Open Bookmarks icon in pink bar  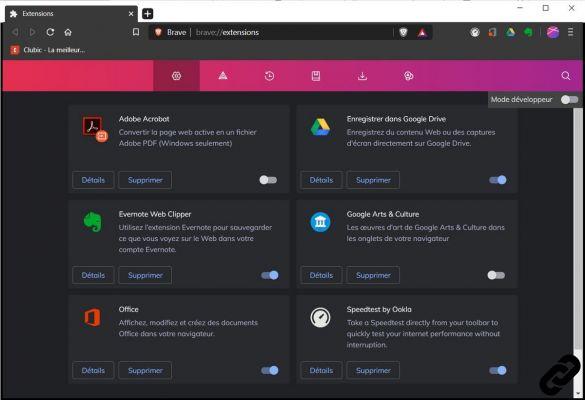(316, 76)
